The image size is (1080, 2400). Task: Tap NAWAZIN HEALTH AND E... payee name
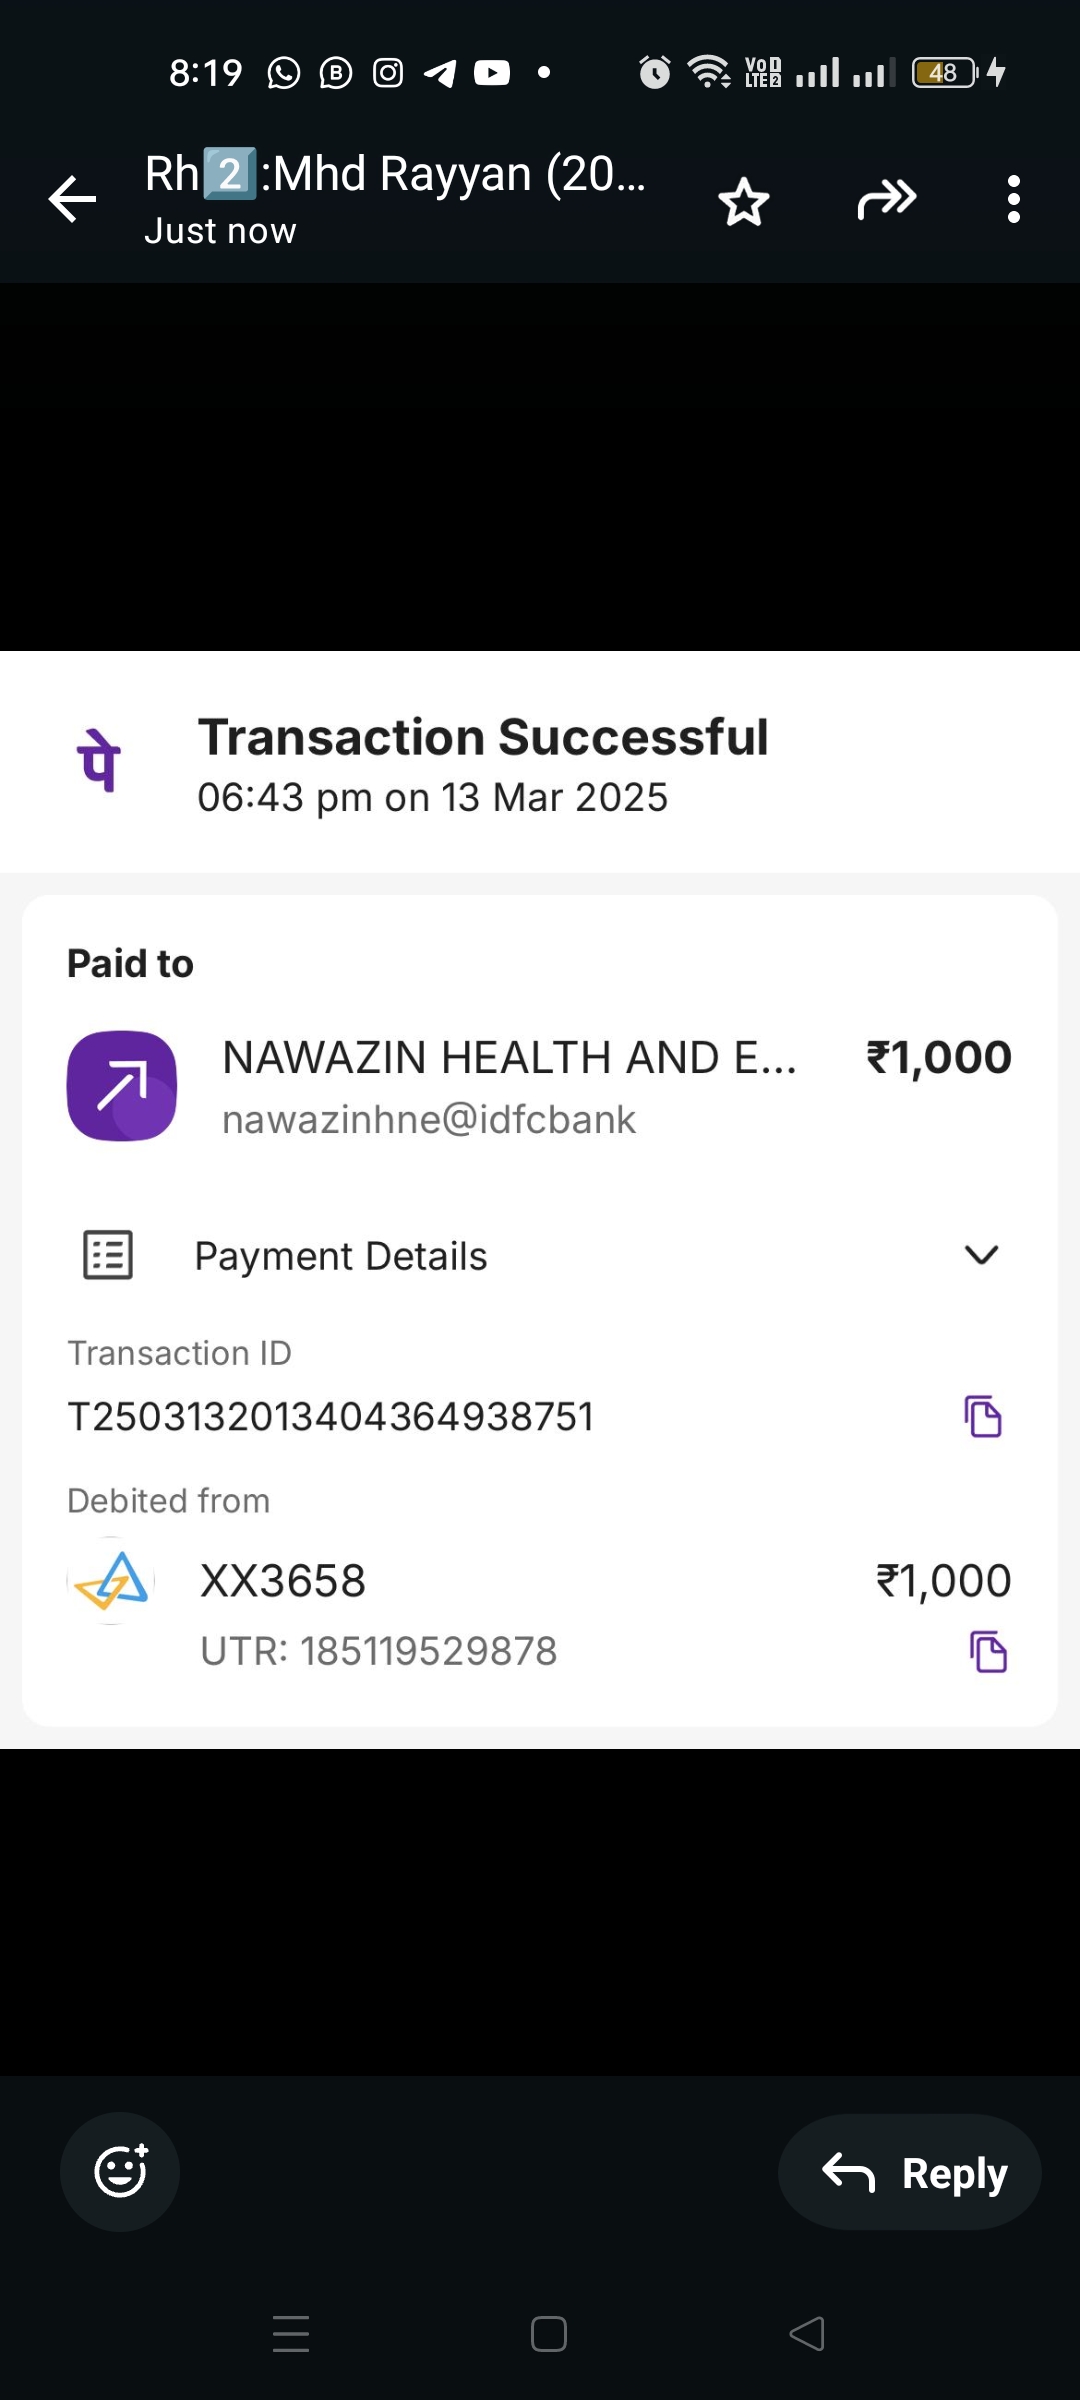click(509, 1058)
